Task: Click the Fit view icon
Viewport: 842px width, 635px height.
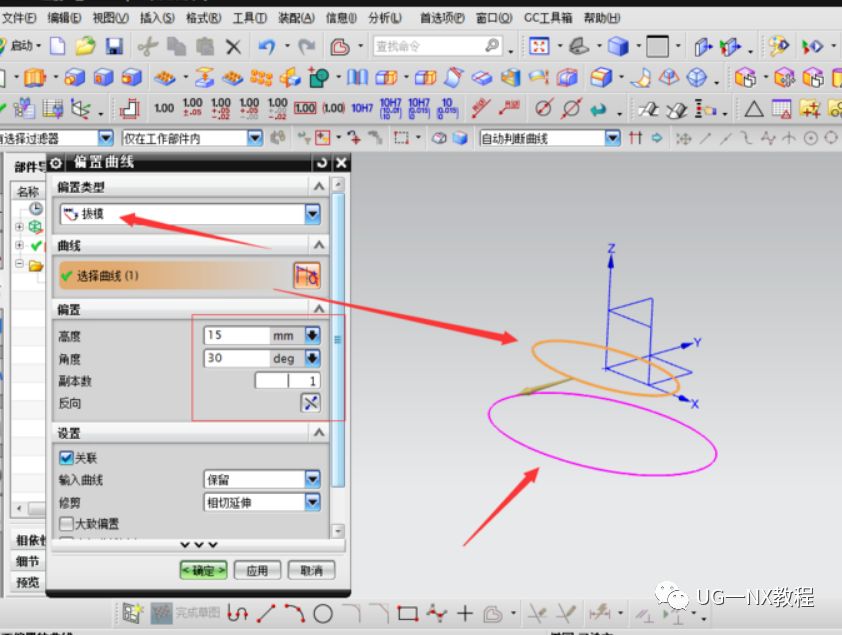Action: [539, 46]
